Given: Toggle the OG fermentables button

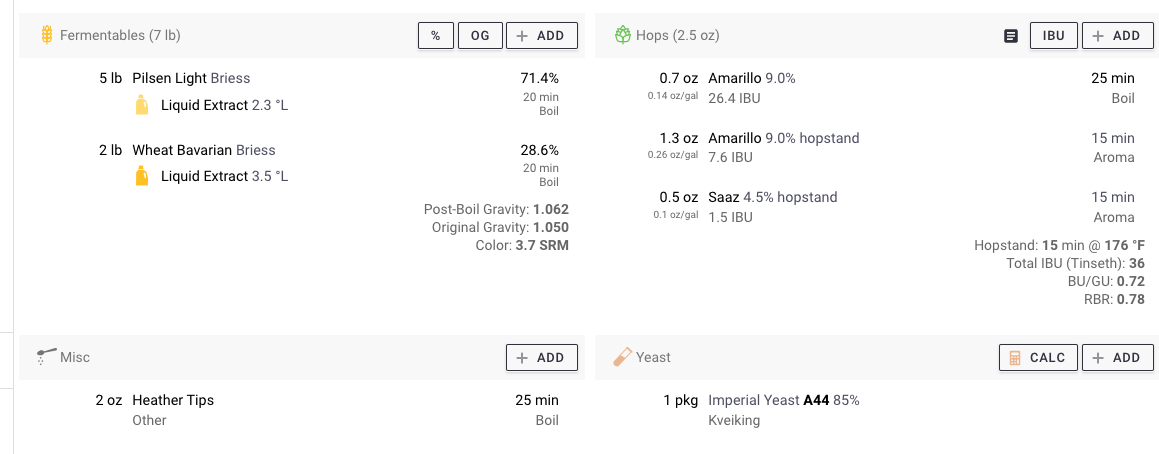Looking at the screenshot, I should click(480, 35).
